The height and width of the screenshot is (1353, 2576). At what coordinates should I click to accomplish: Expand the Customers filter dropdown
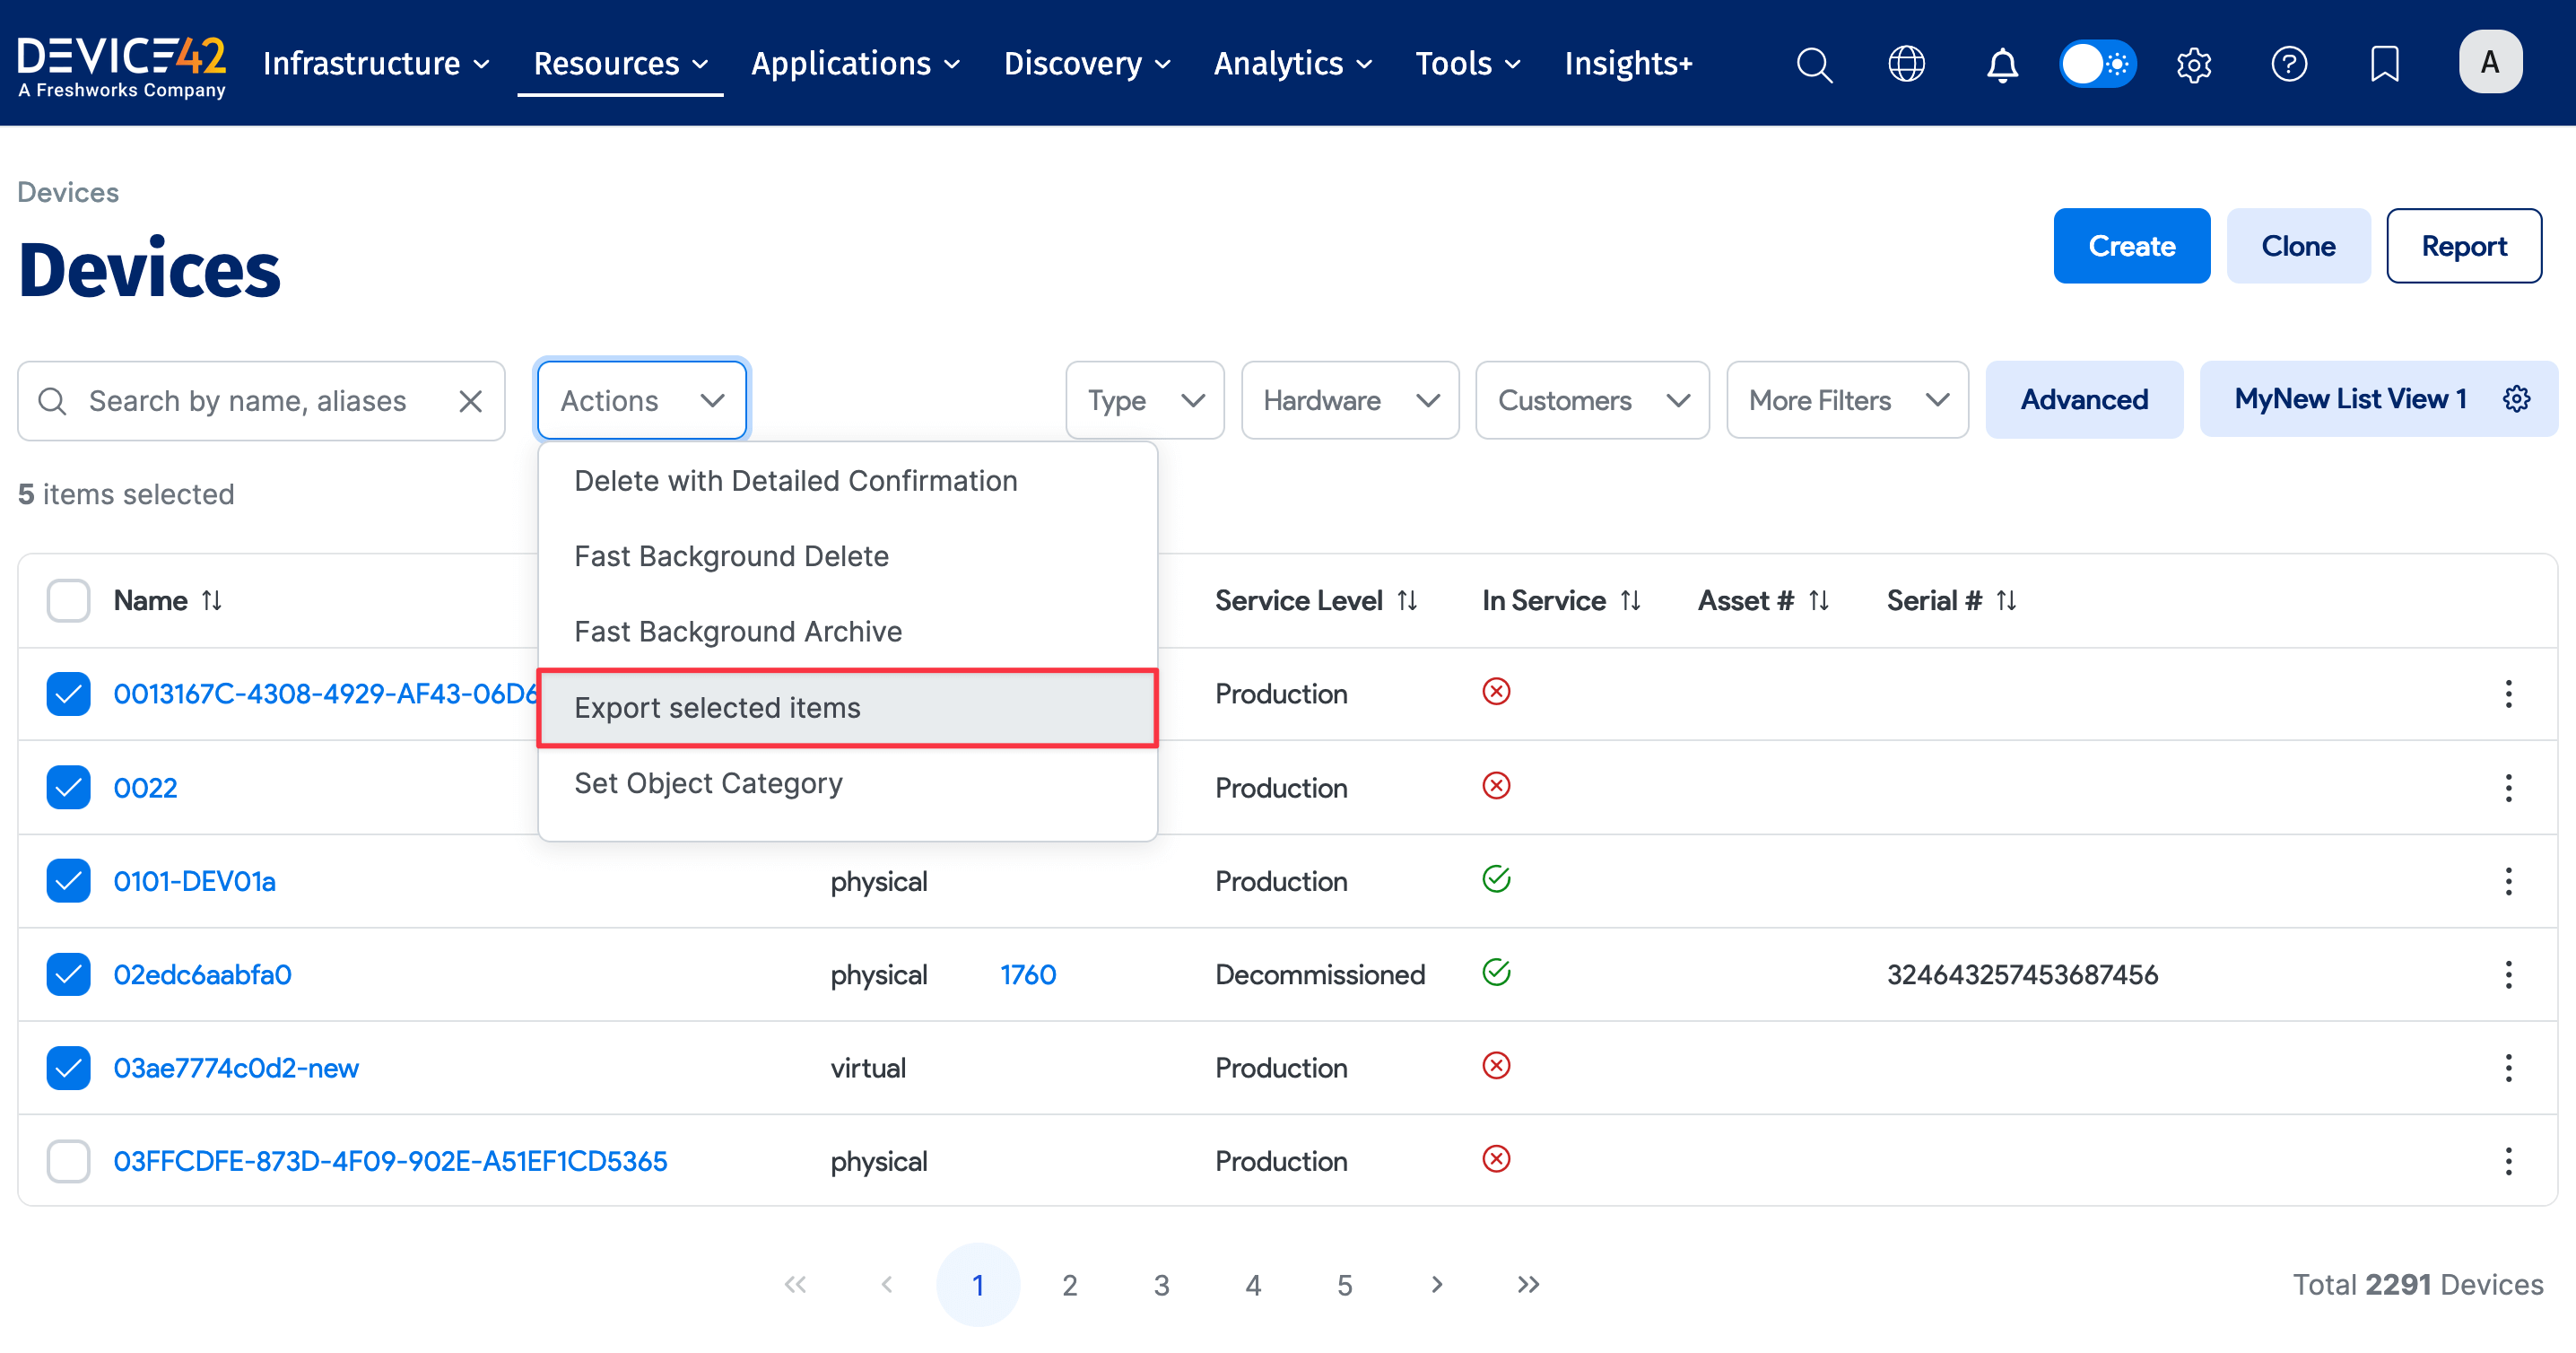click(x=1592, y=400)
